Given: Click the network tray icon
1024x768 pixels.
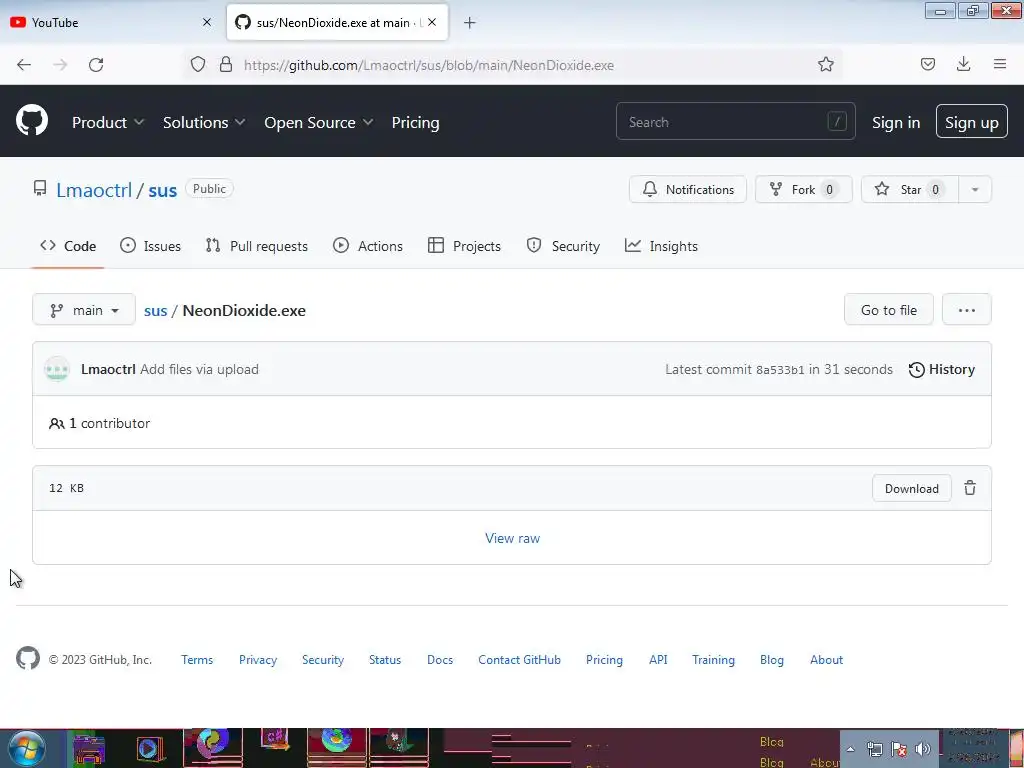Looking at the screenshot, I should coord(874,749).
